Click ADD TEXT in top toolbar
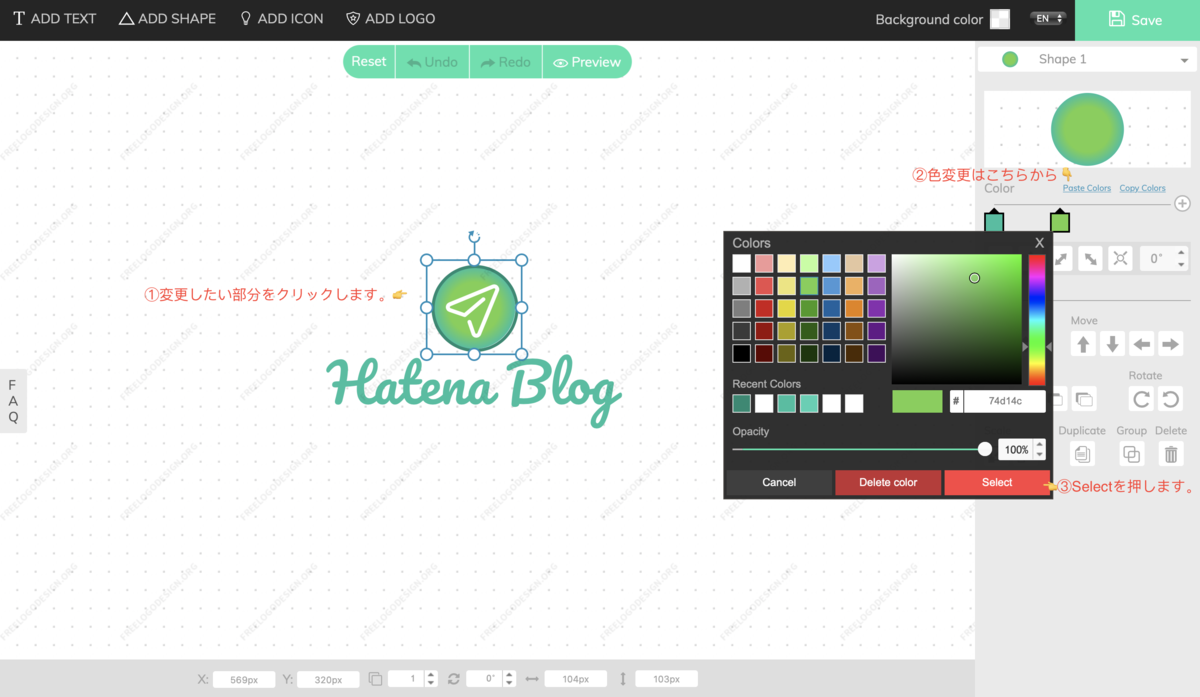 [55, 19]
